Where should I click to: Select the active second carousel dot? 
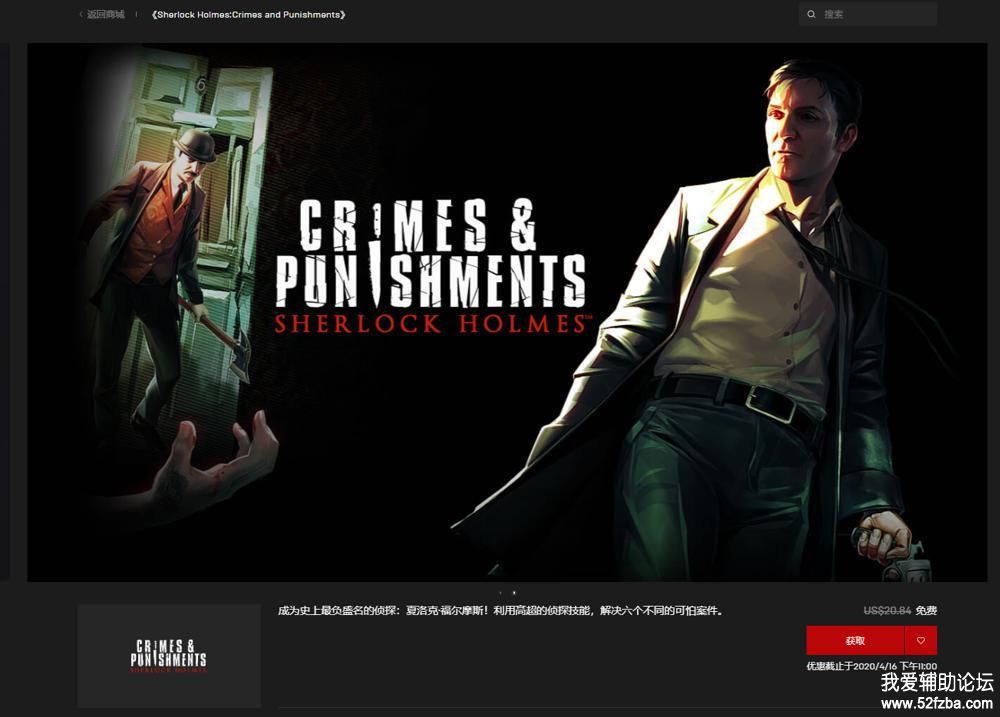tap(514, 593)
